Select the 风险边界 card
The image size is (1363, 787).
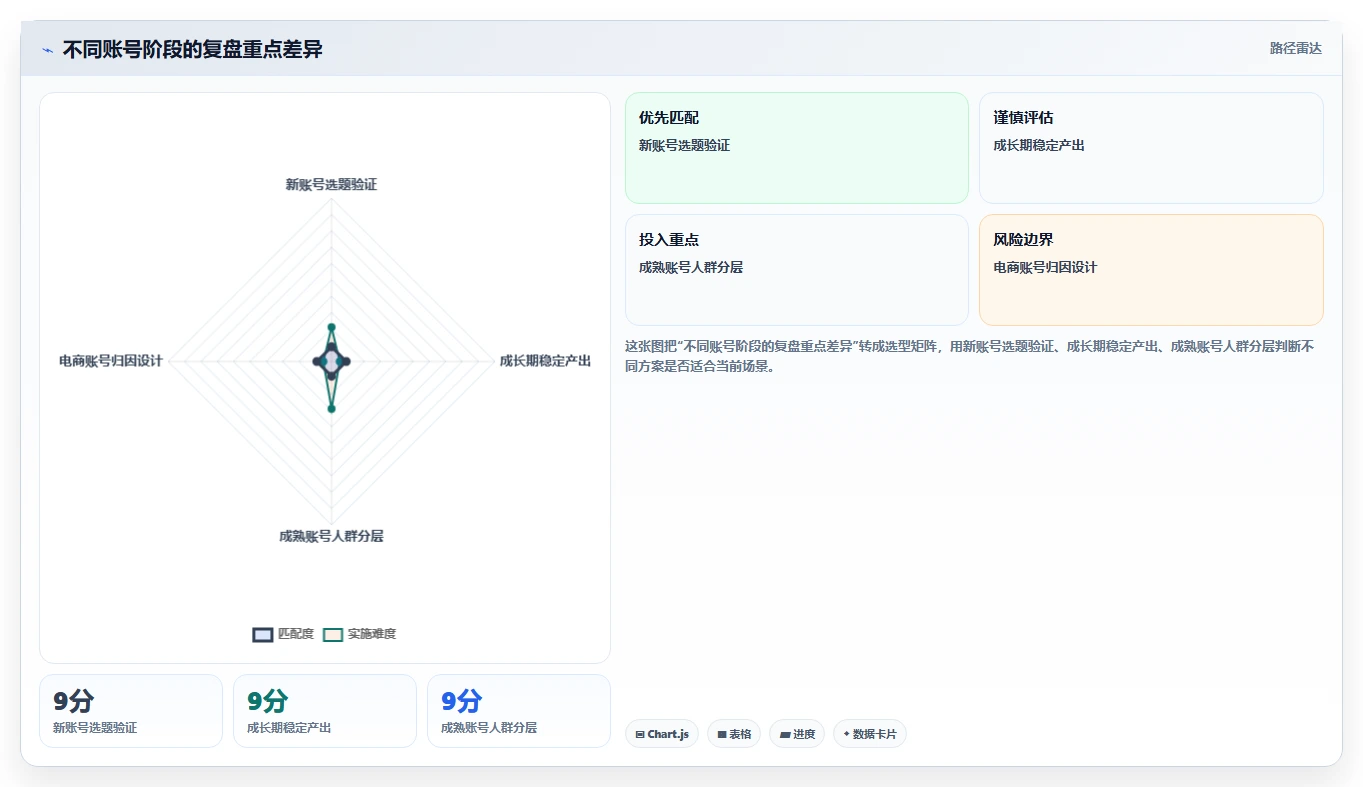pos(1151,270)
